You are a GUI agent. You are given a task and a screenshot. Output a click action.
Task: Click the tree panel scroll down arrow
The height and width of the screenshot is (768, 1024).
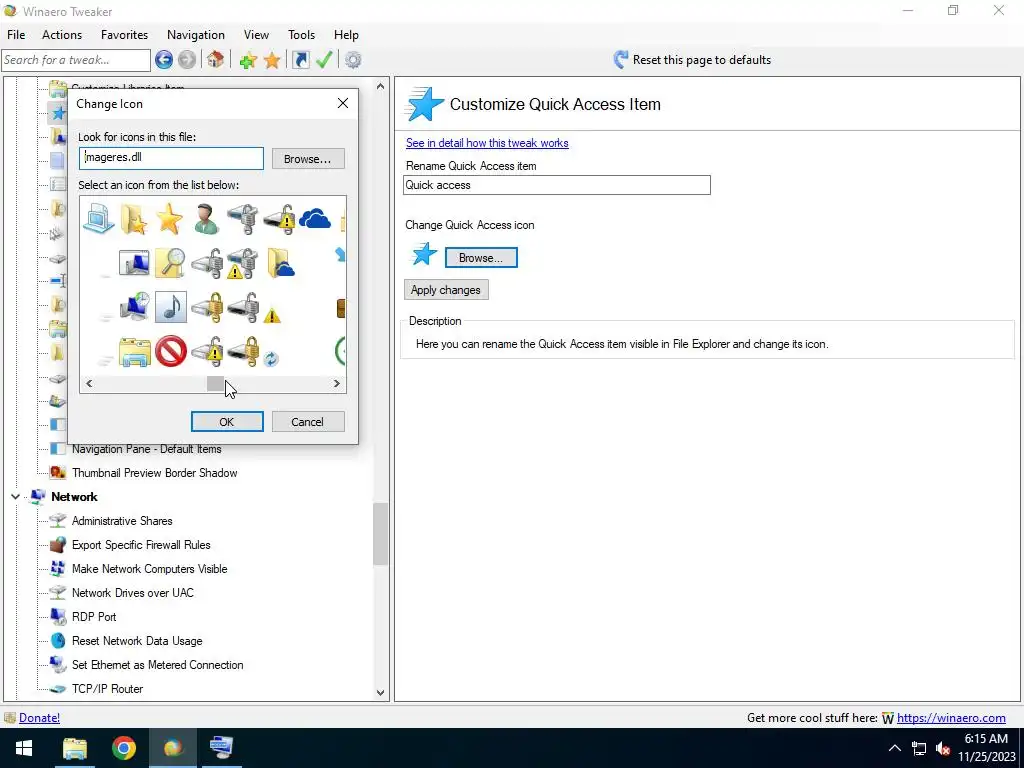[x=381, y=693]
